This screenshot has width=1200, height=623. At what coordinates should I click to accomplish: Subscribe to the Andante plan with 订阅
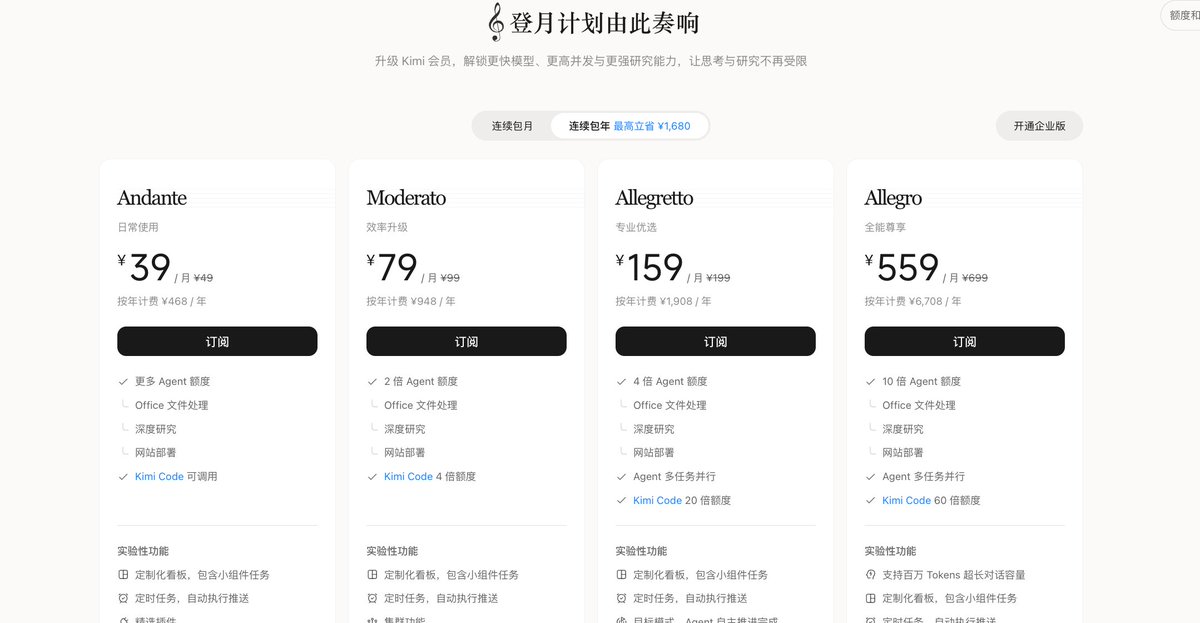point(217,341)
